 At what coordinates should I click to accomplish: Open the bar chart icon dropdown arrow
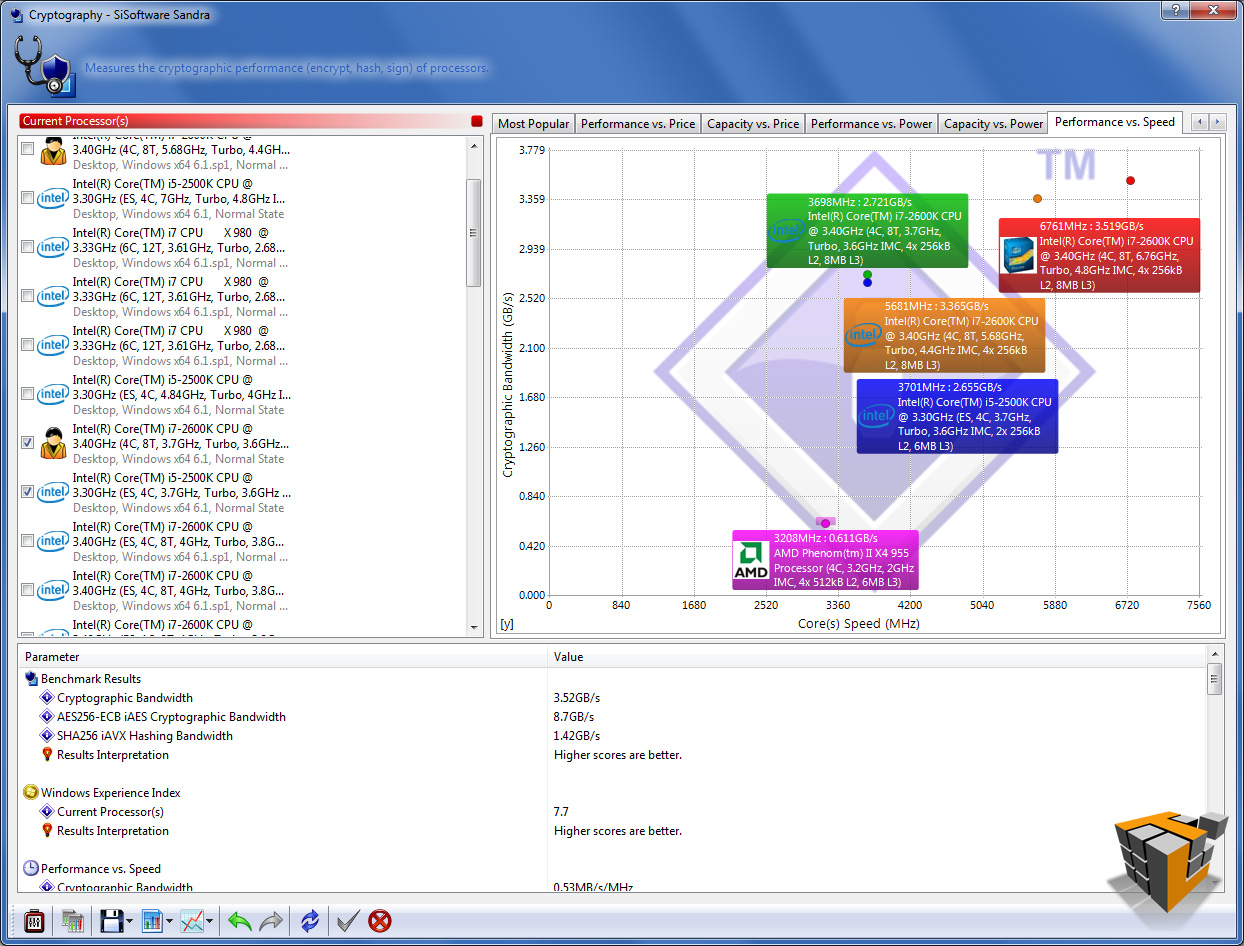(x=169, y=921)
